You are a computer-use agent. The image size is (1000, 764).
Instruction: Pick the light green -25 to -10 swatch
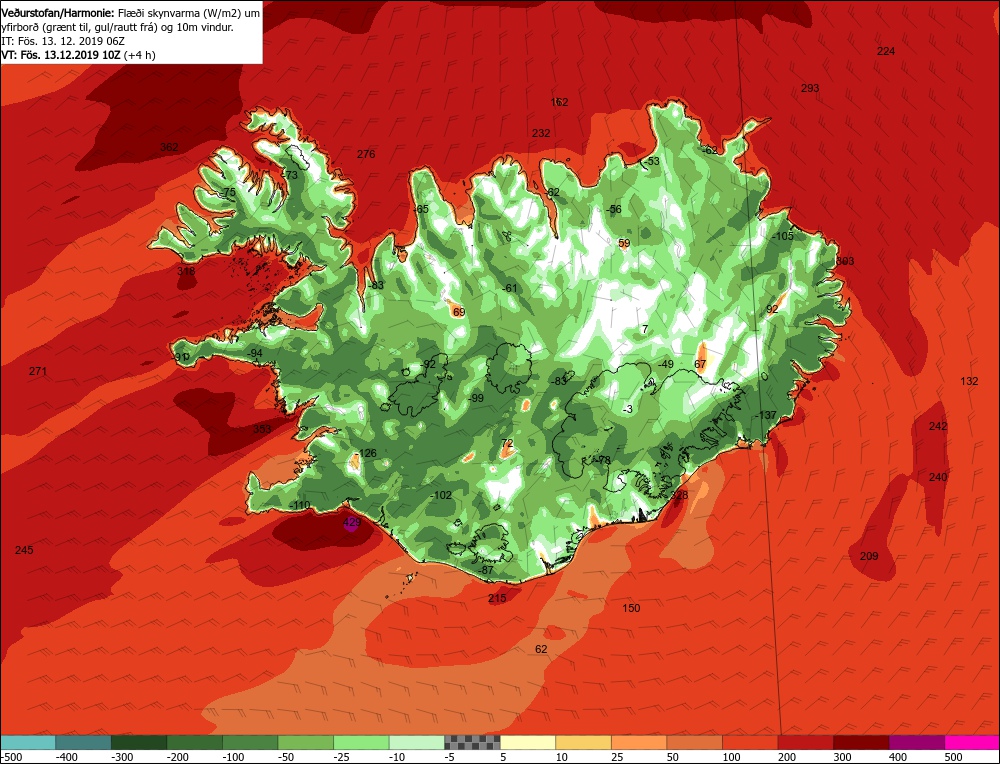361,743
